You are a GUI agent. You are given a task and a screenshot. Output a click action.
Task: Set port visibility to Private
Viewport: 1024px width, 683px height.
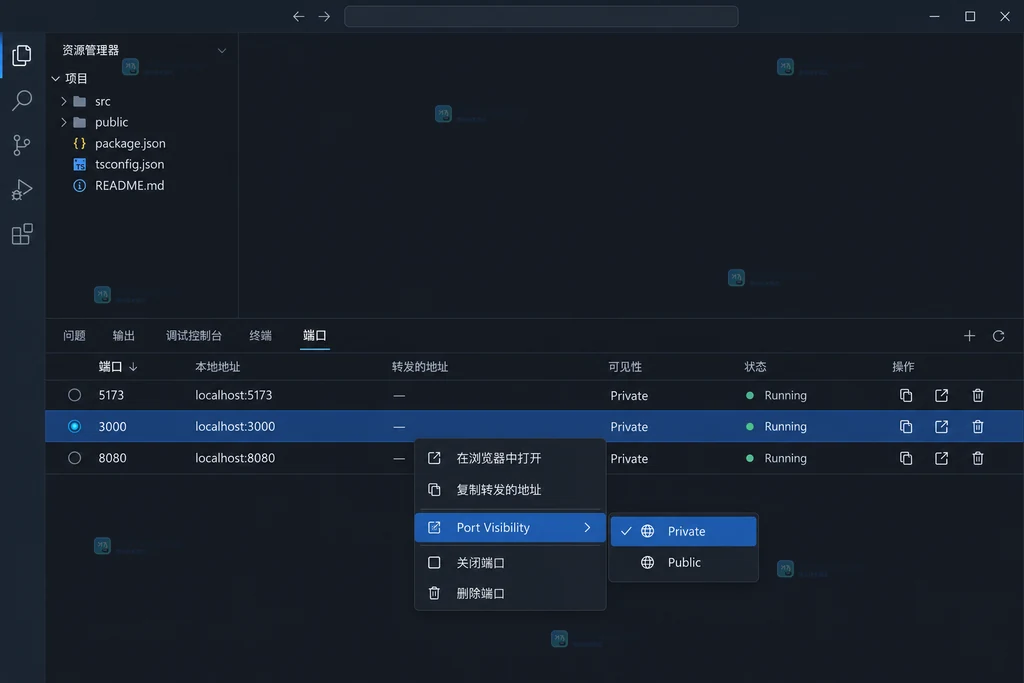coord(683,532)
